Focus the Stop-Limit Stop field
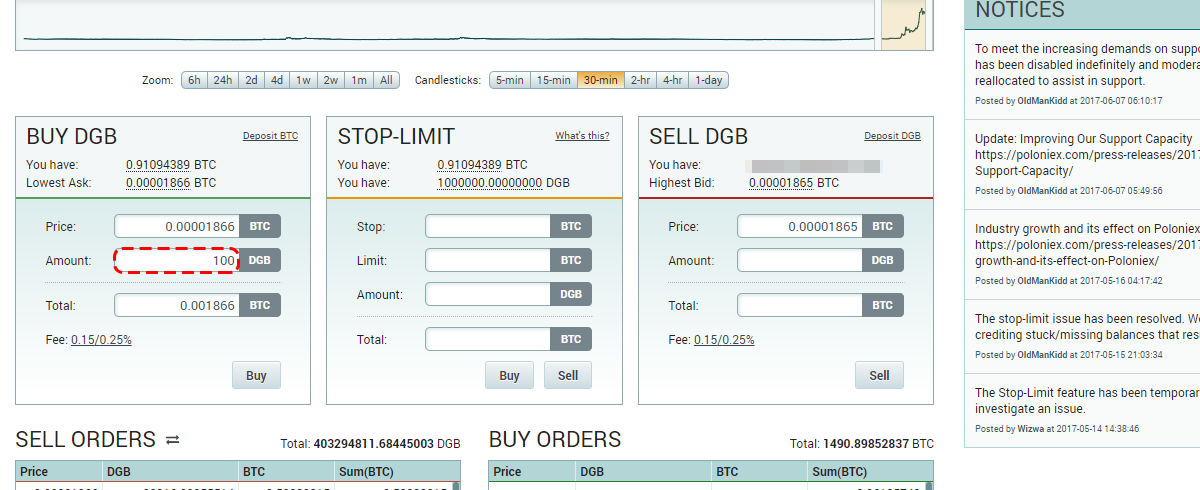Viewport: 1200px width, 490px height. click(488, 227)
